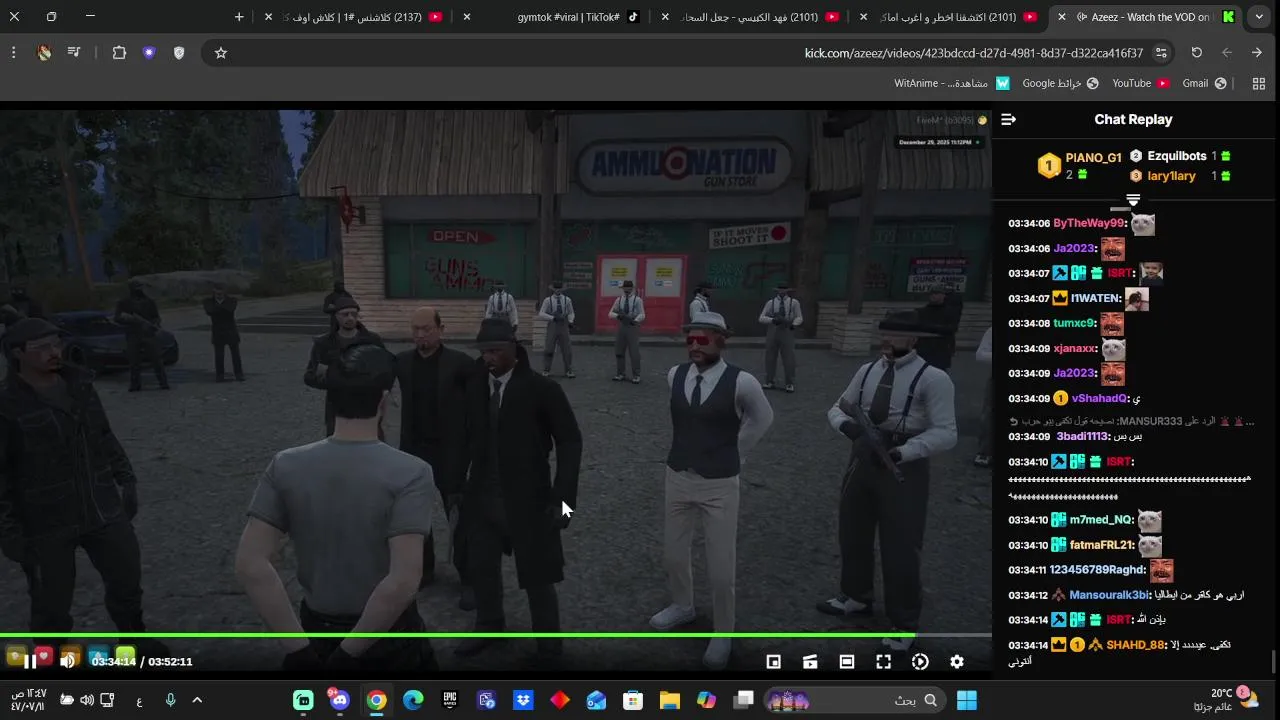
Task: Click ByTheWay99 username in chat
Action: coord(1089,223)
